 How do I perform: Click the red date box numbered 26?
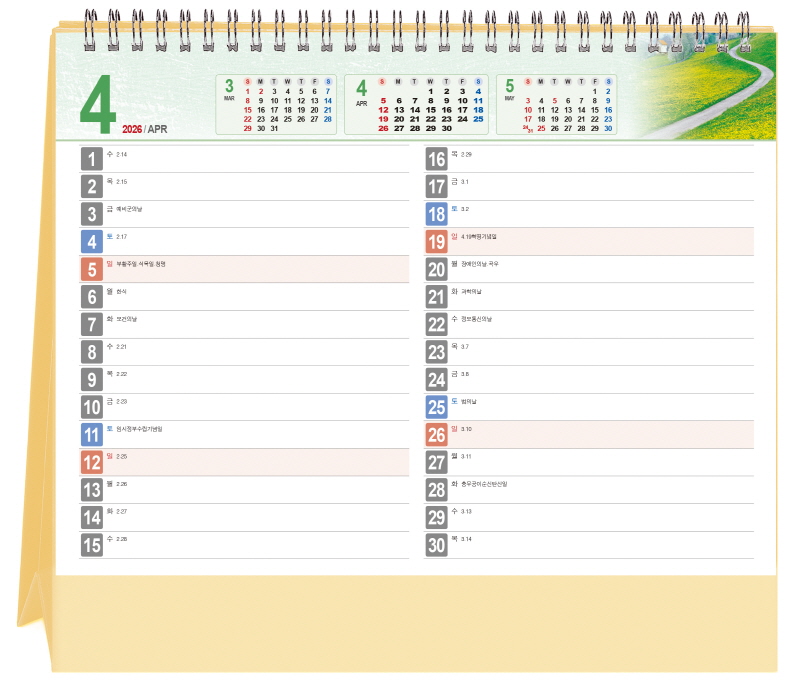pyautogui.click(x=436, y=434)
